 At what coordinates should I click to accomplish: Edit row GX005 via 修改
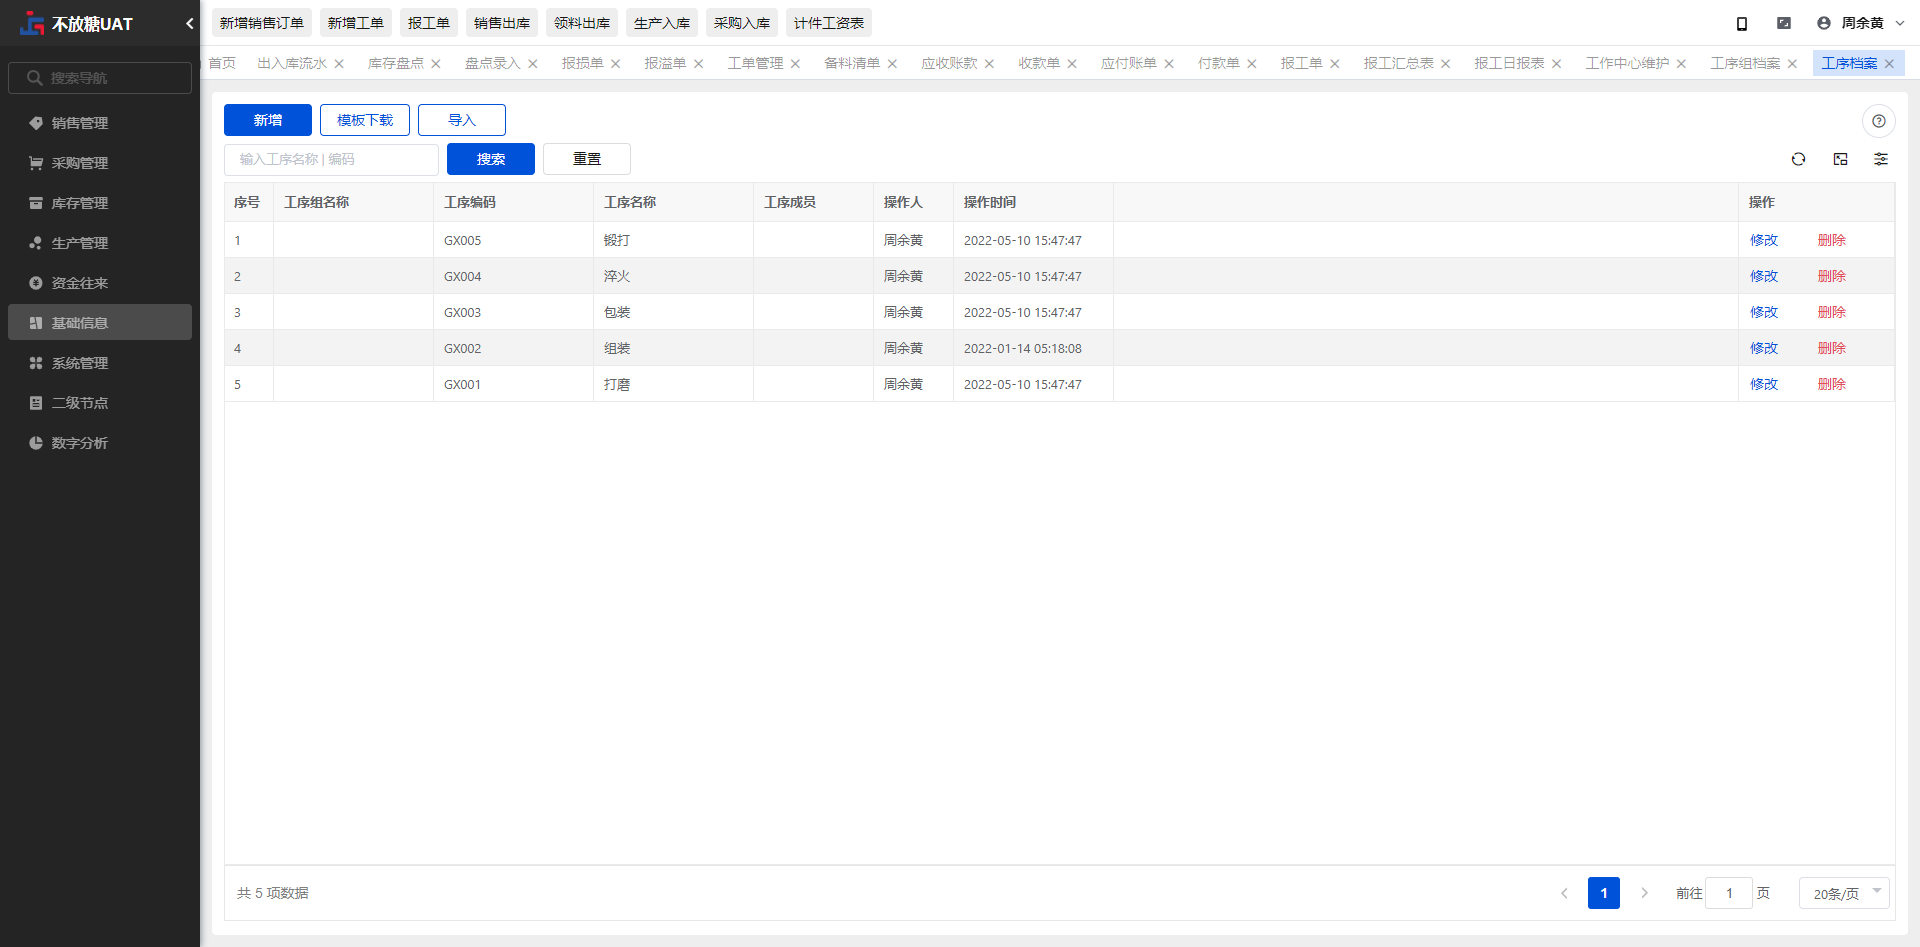(1764, 240)
